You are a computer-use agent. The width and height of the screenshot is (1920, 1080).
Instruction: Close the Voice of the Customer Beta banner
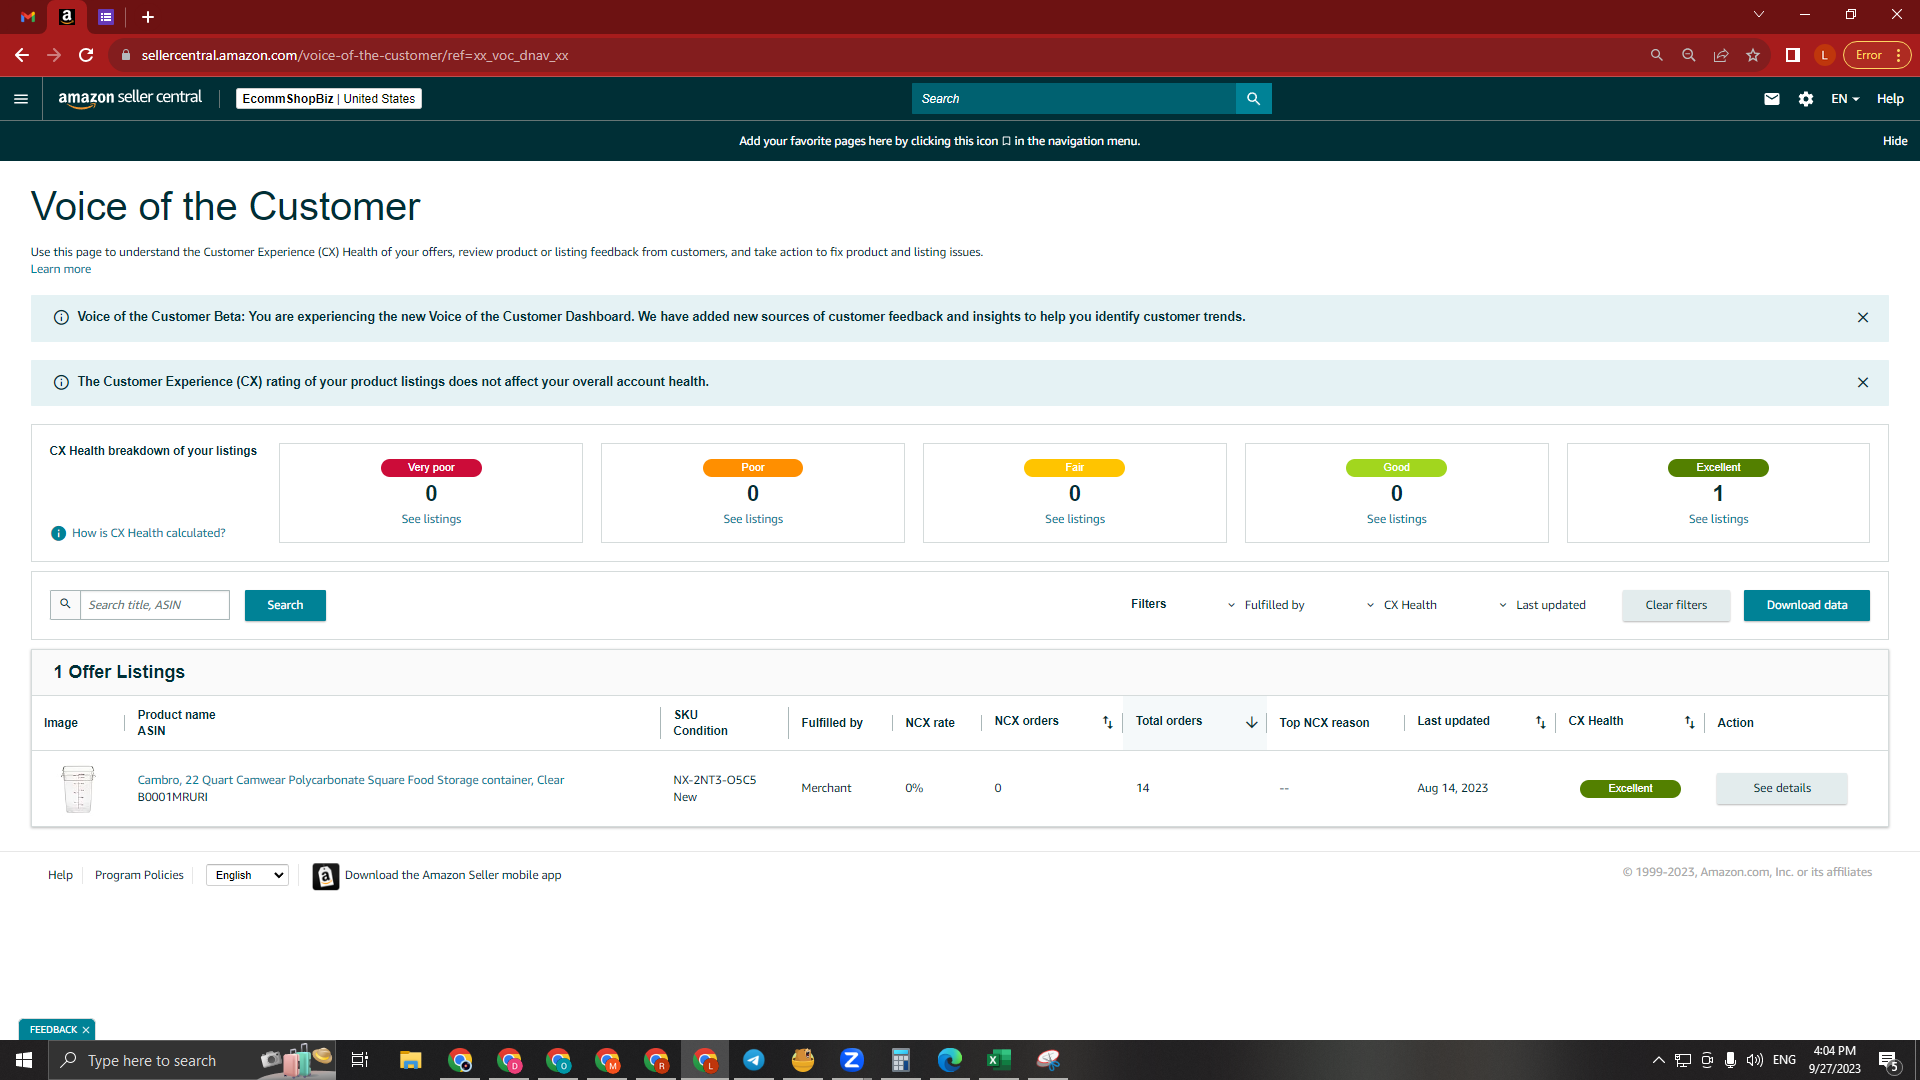pos(1862,318)
